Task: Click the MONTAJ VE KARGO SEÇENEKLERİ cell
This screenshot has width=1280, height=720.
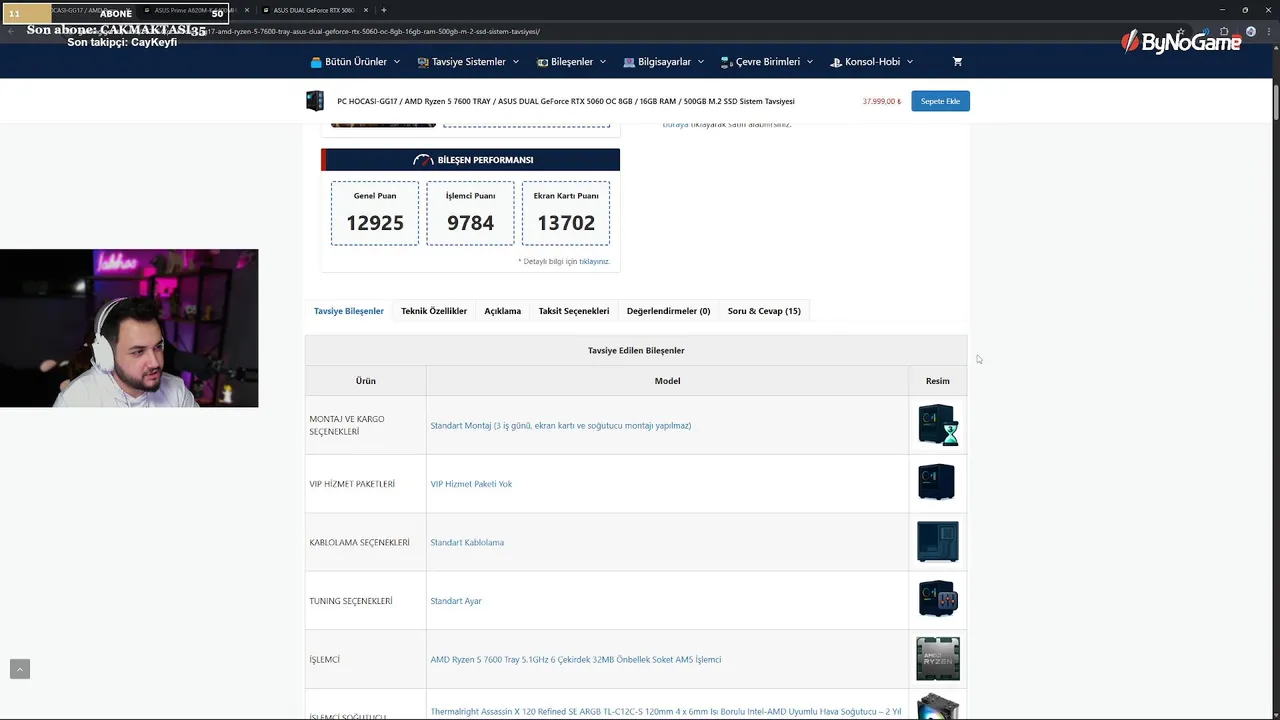Action: [x=366, y=425]
